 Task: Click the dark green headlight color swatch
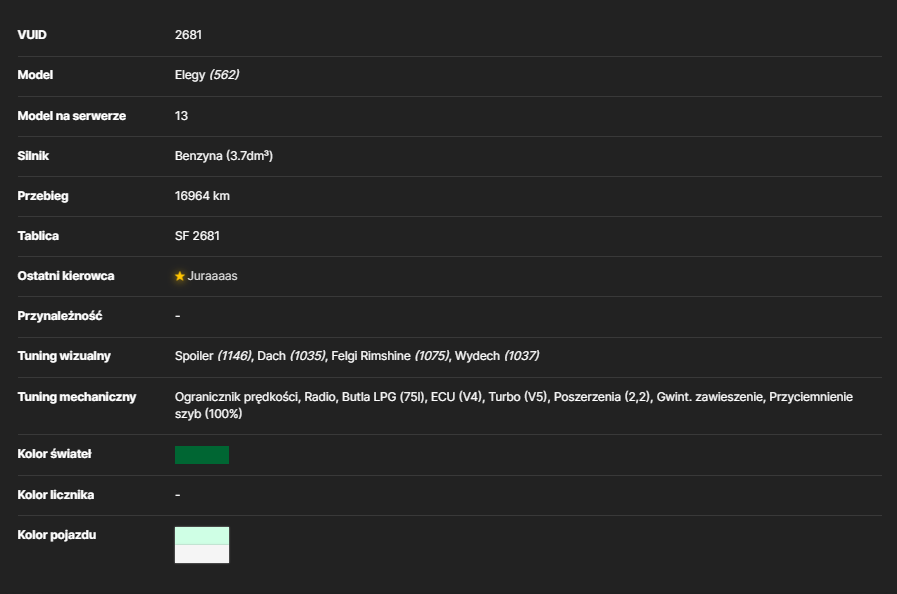point(202,455)
